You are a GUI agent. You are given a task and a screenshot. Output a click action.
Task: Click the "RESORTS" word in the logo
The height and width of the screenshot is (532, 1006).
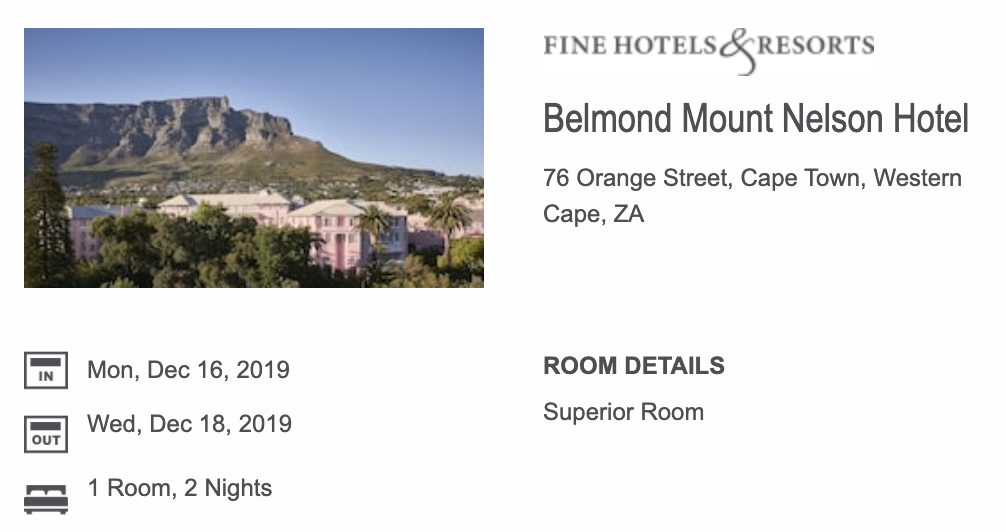point(816,45)
